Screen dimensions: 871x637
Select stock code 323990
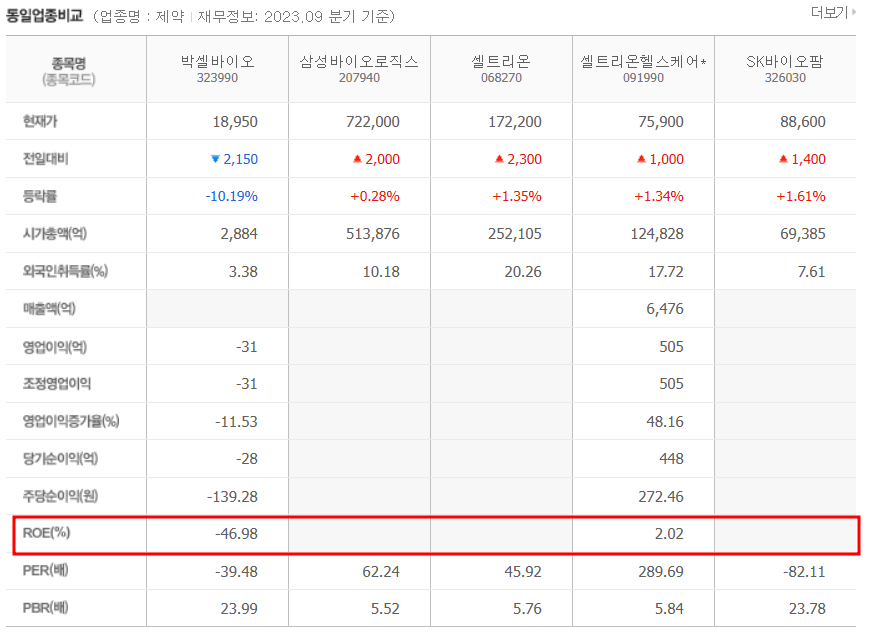coord(217,78)
